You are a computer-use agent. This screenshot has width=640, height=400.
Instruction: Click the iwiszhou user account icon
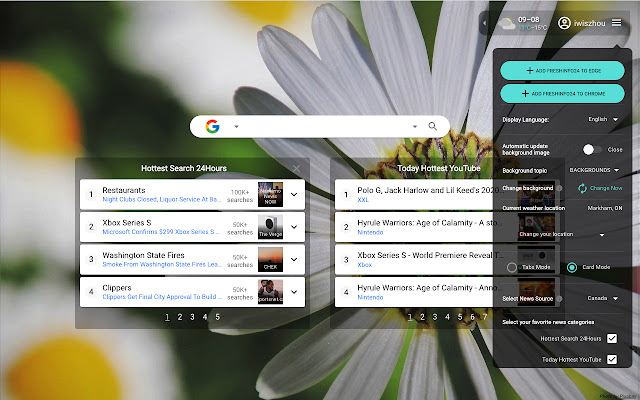[x=564, y=23]
